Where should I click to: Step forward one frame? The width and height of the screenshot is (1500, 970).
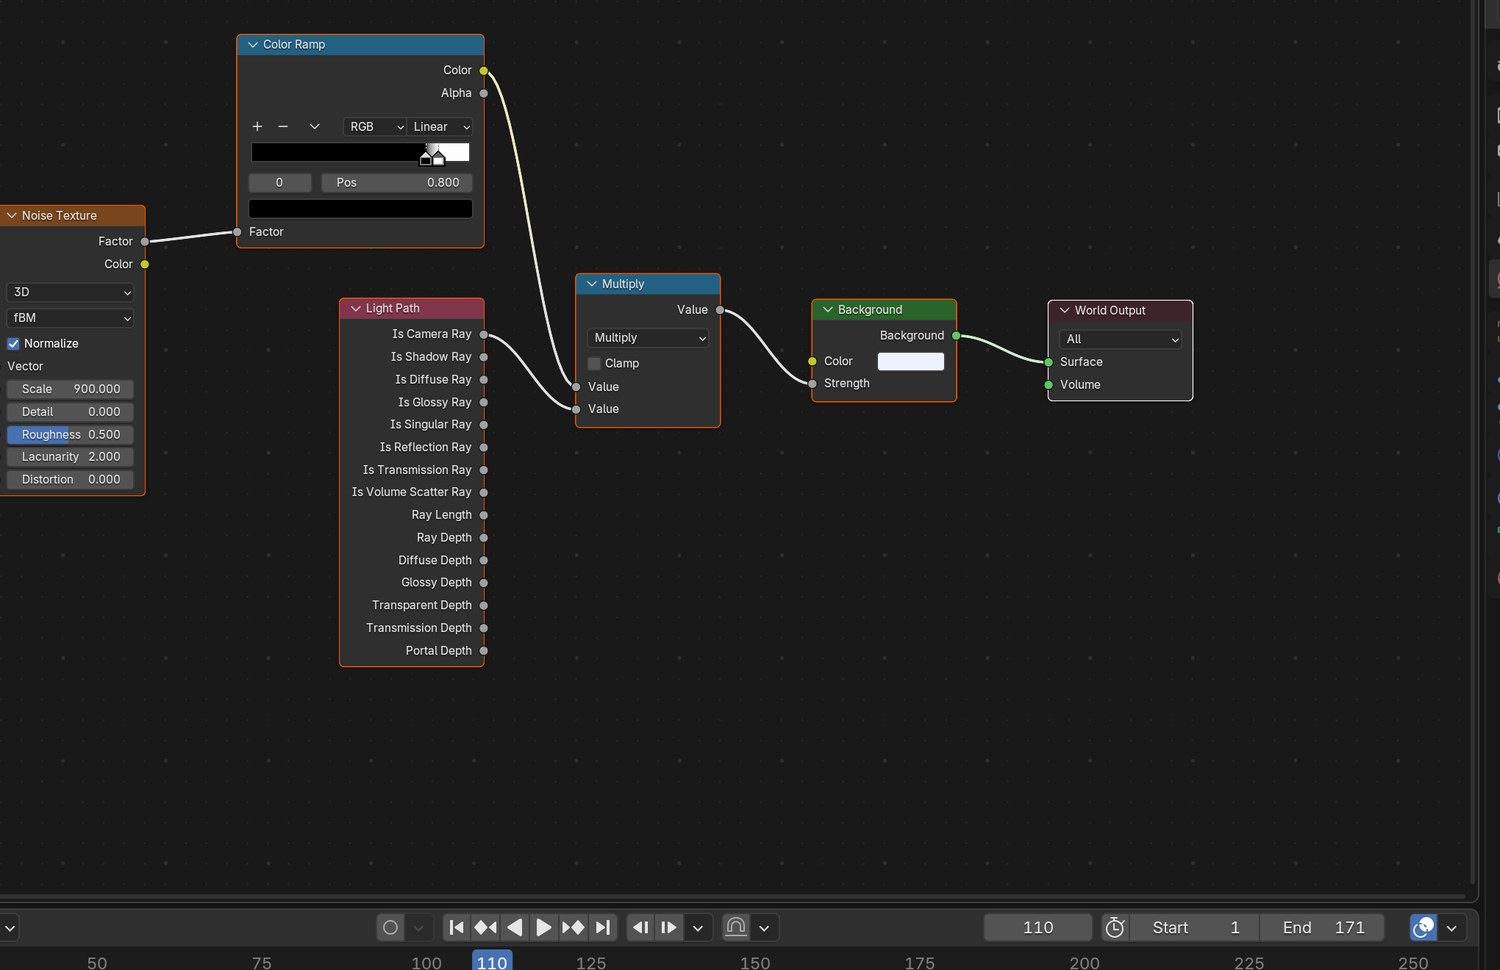coord(669,927)
